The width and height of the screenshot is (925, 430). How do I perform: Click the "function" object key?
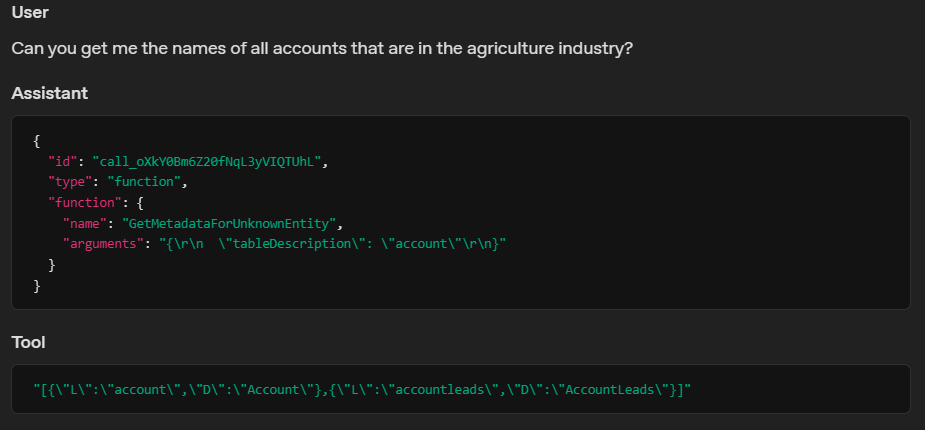(85, 202)
